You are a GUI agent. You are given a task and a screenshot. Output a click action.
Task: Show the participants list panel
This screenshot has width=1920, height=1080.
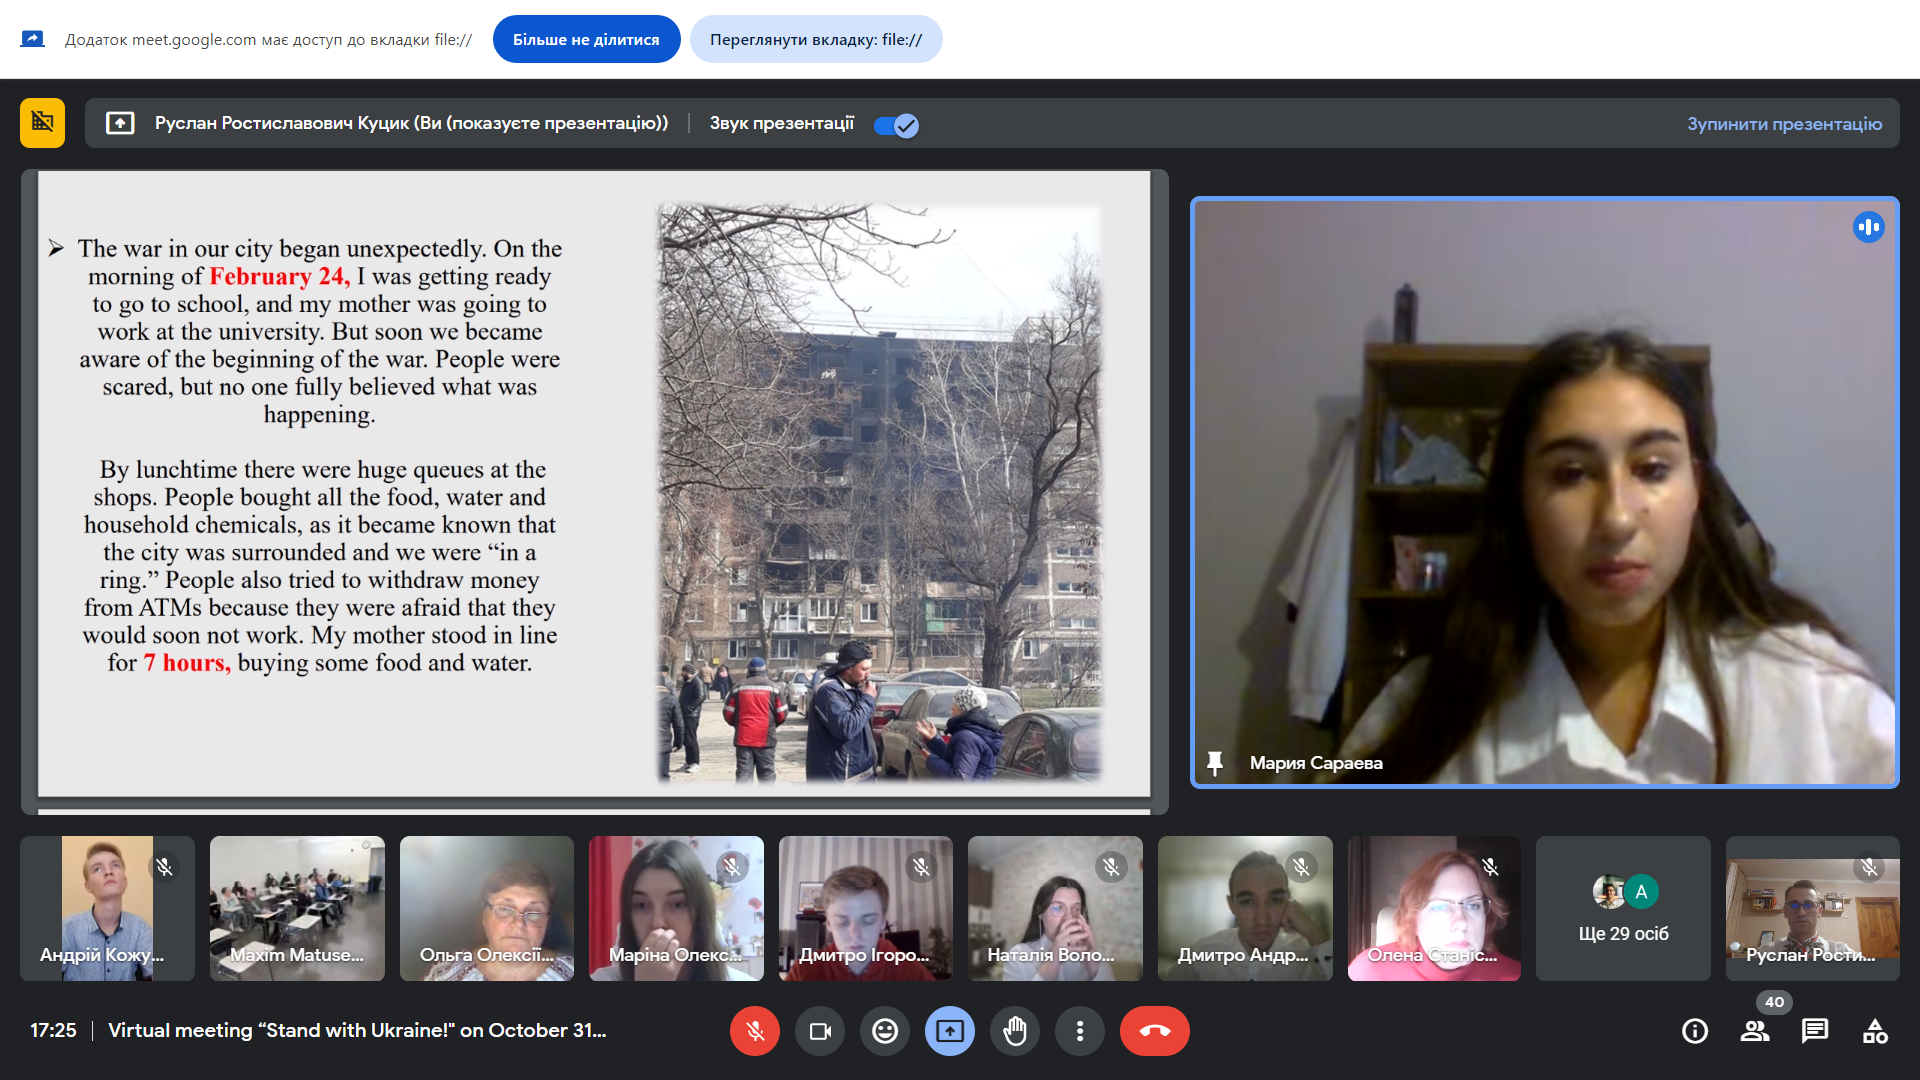(x=1755, y=1031)
